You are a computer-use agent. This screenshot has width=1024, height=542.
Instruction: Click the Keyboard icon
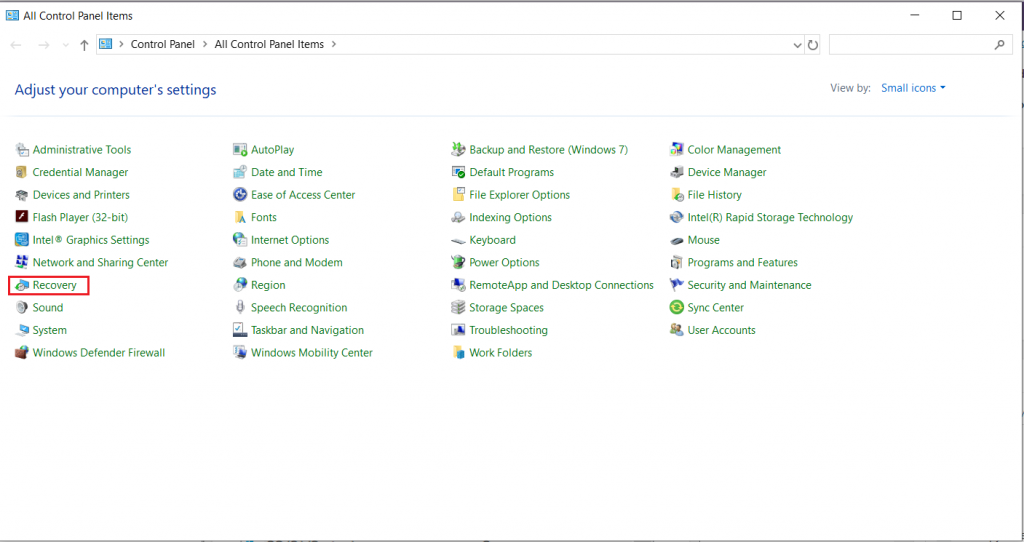[458, 240]
